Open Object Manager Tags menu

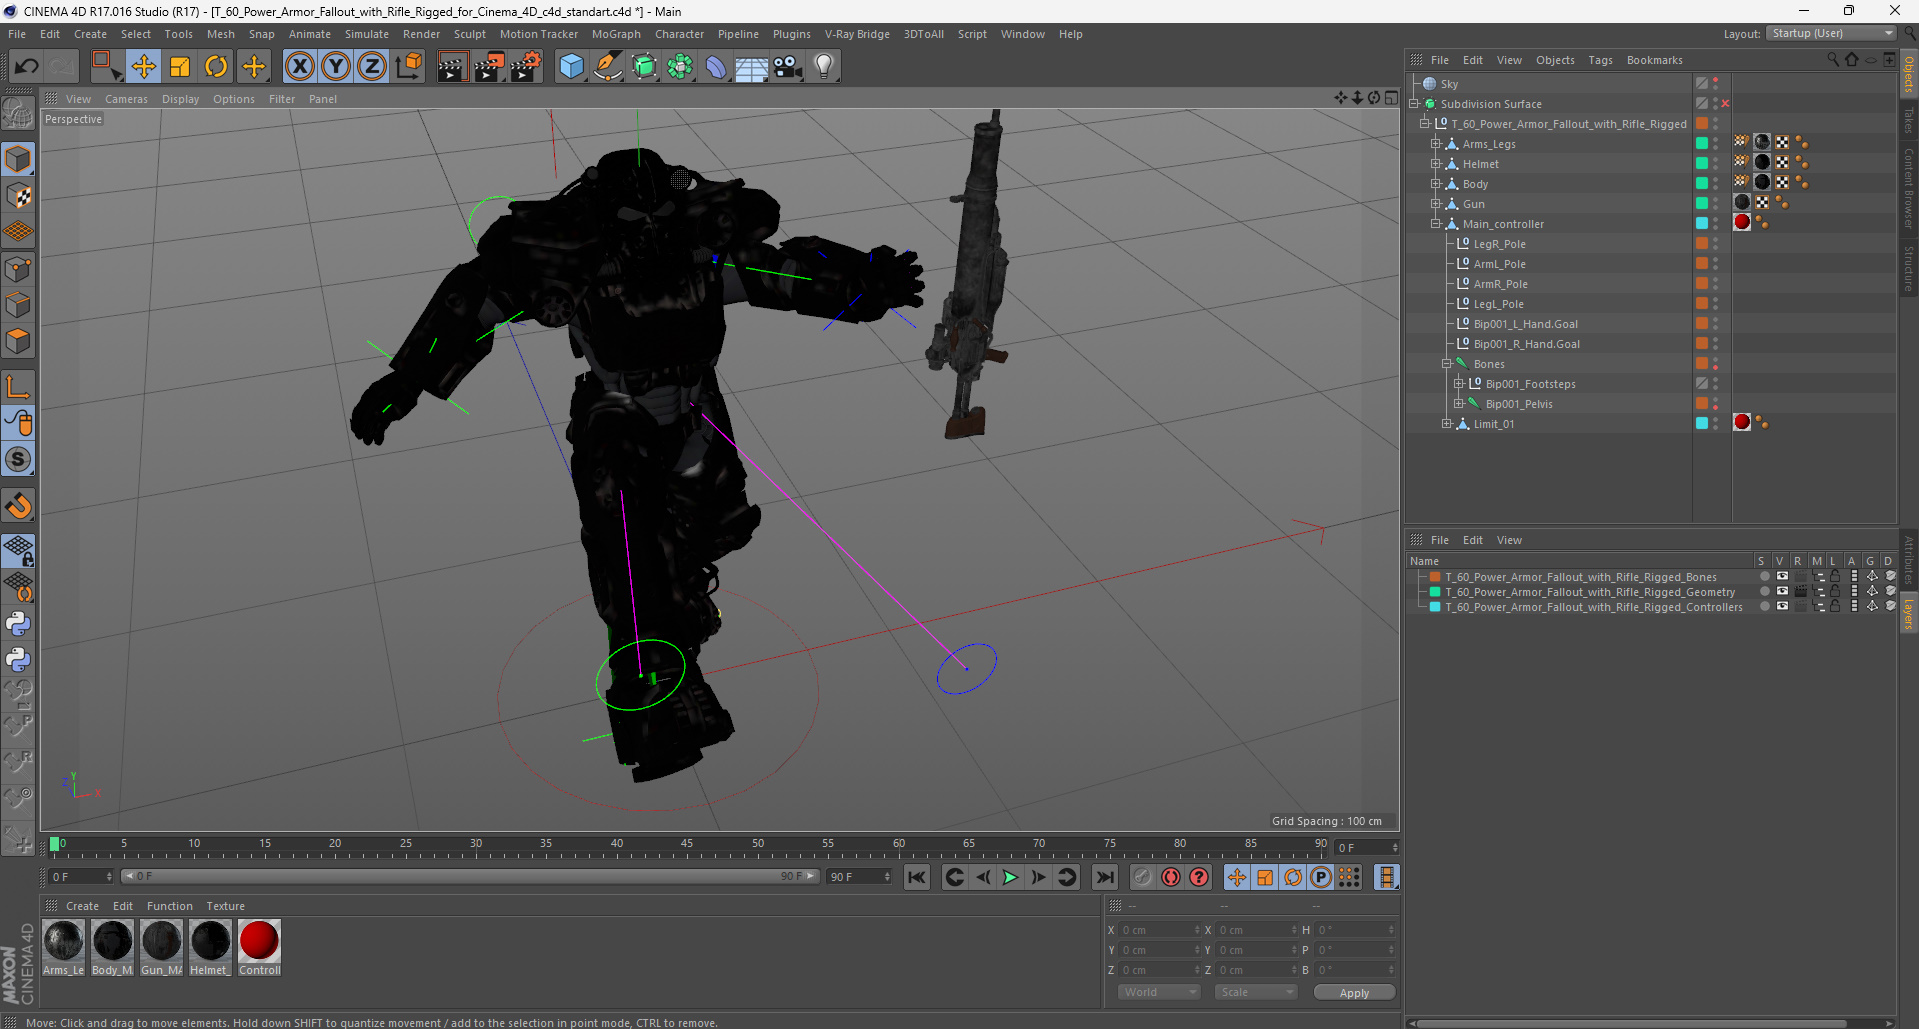coord(1600,60)
